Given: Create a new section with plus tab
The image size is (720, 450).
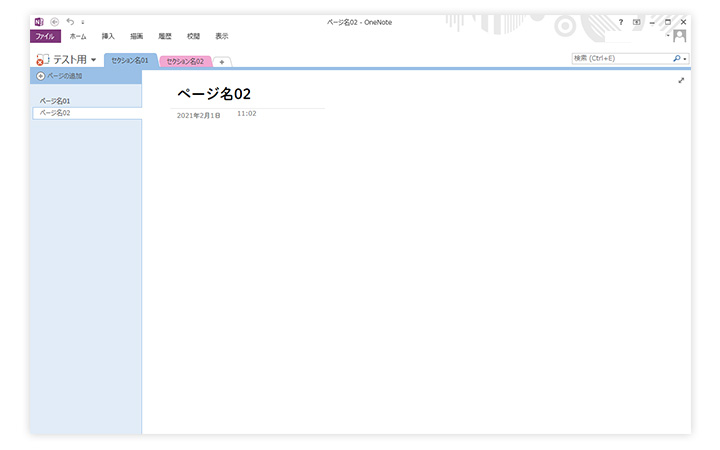Looking at the screenshot, I should 222,62.
